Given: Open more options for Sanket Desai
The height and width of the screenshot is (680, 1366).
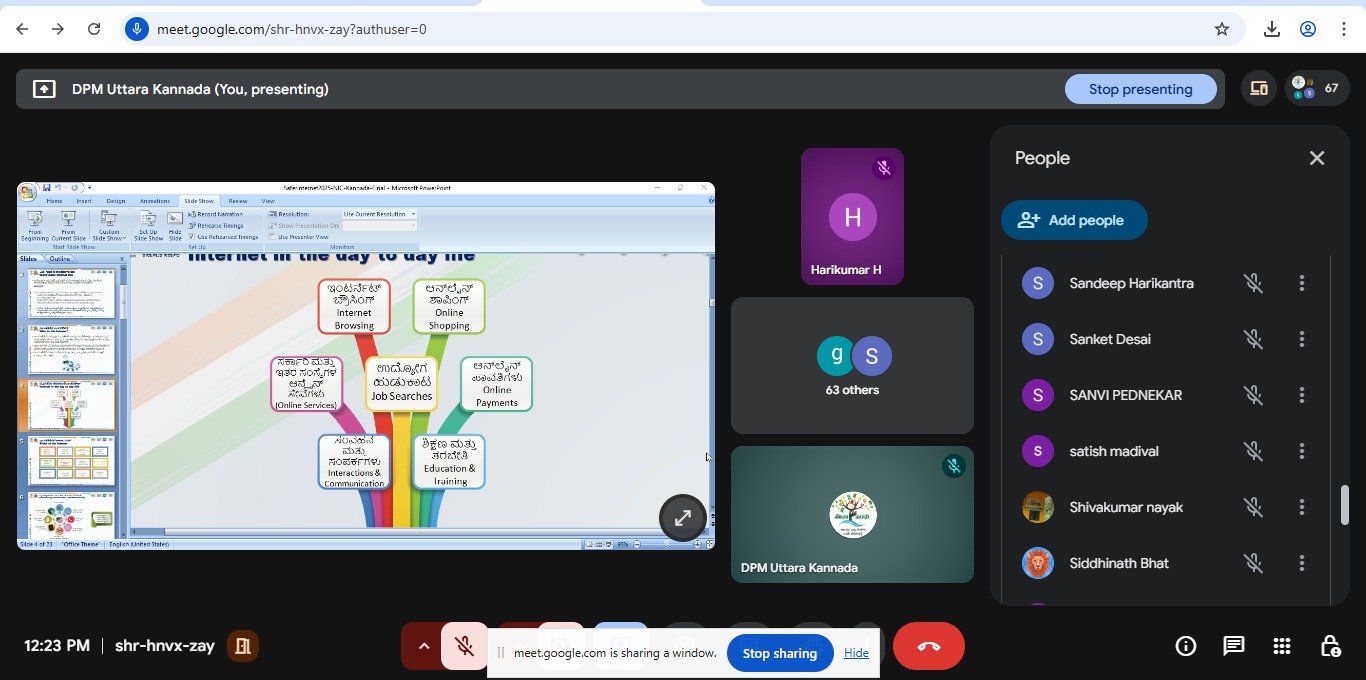Looking at the screenshot, I should coord(1301,339).
